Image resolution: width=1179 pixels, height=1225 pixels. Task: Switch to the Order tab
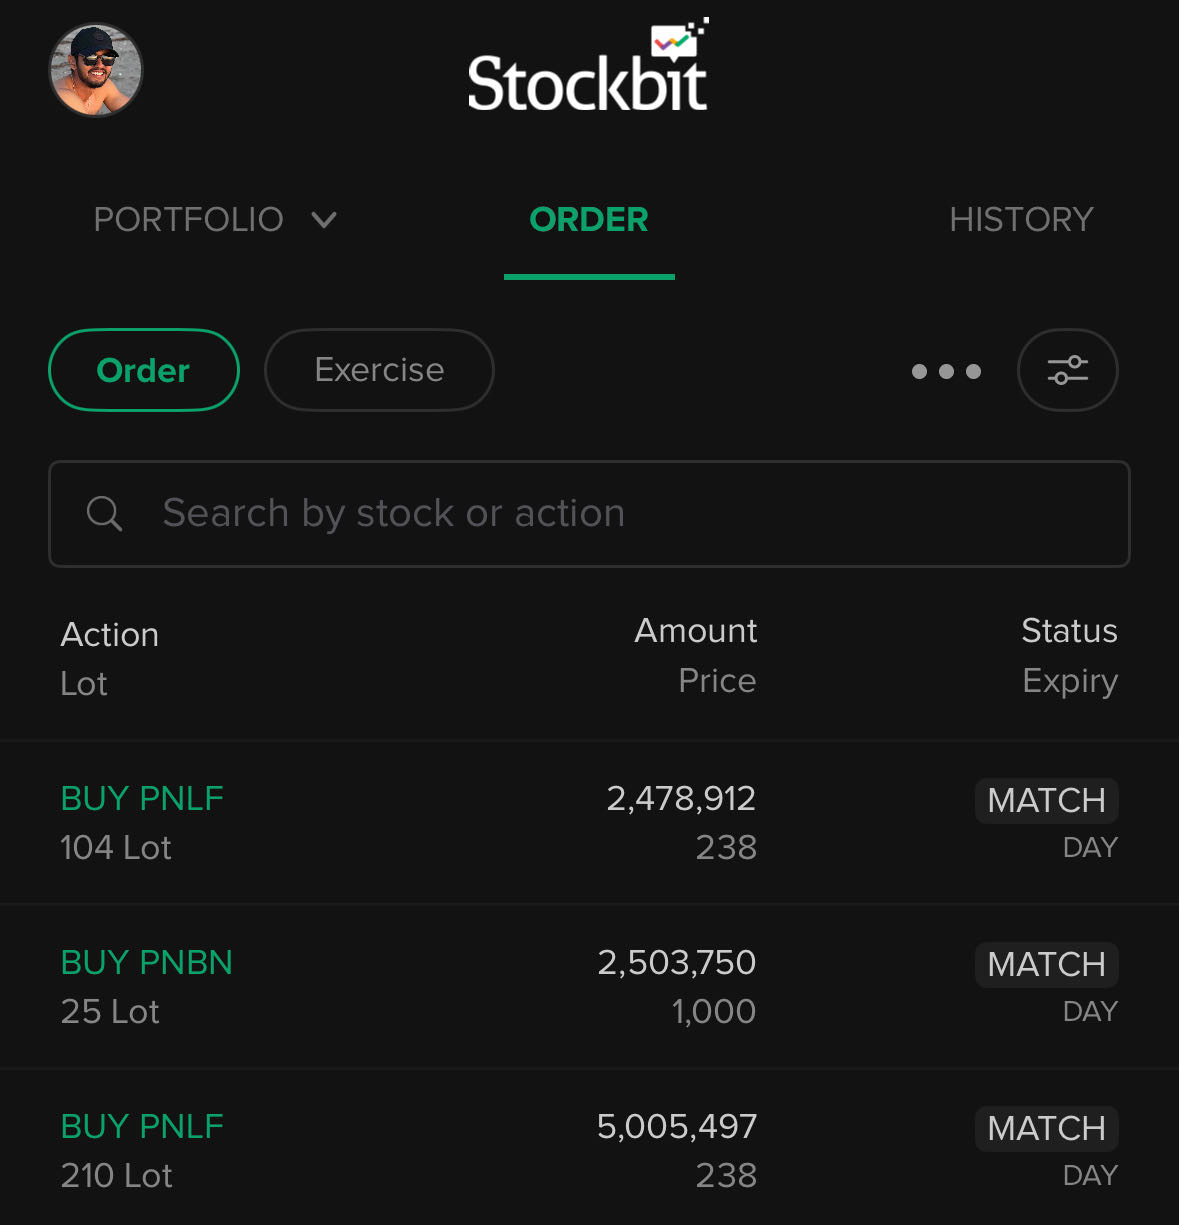(x=589, y=220)
